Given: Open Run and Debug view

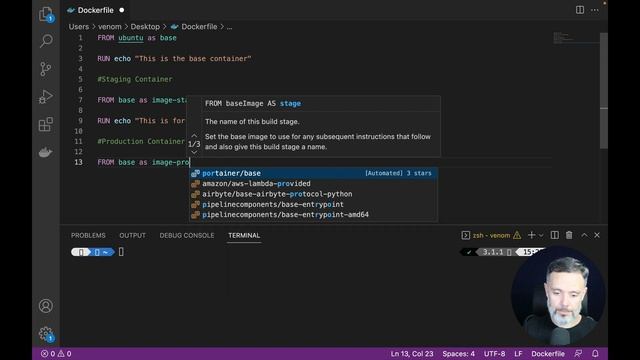Looking at the screenshot, I should [46, 97].
